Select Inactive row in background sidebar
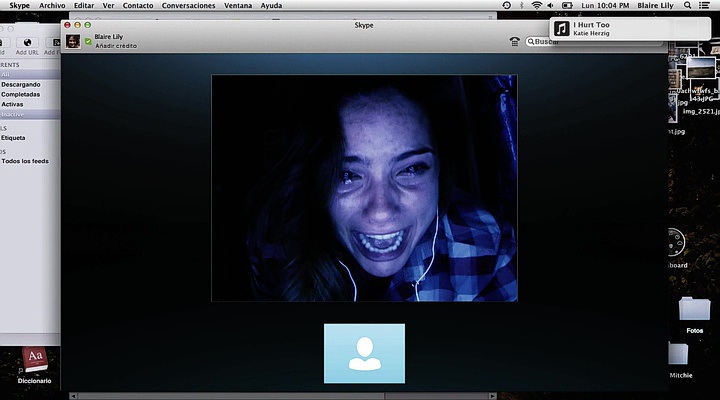 30,114
